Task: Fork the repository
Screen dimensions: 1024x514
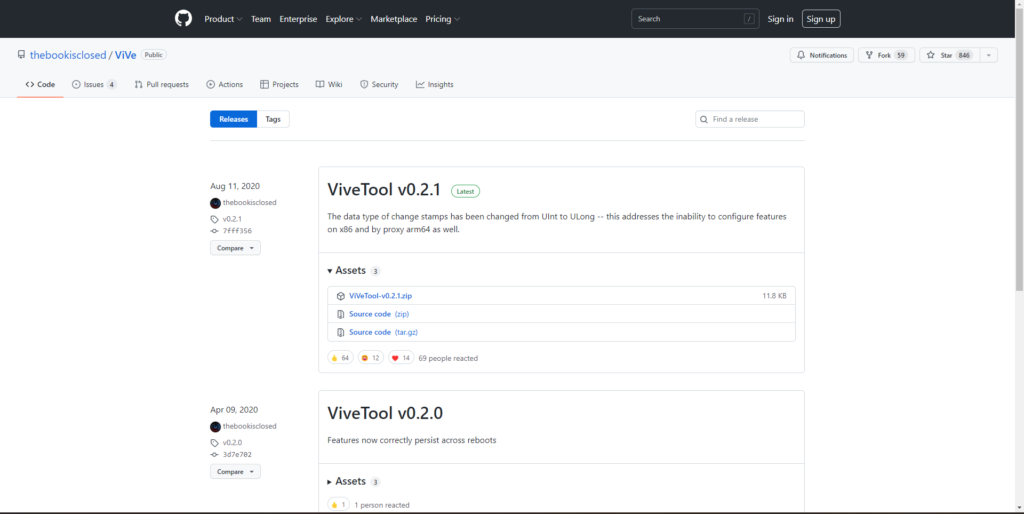Action: pyautogui.click(x=886, y=56)
